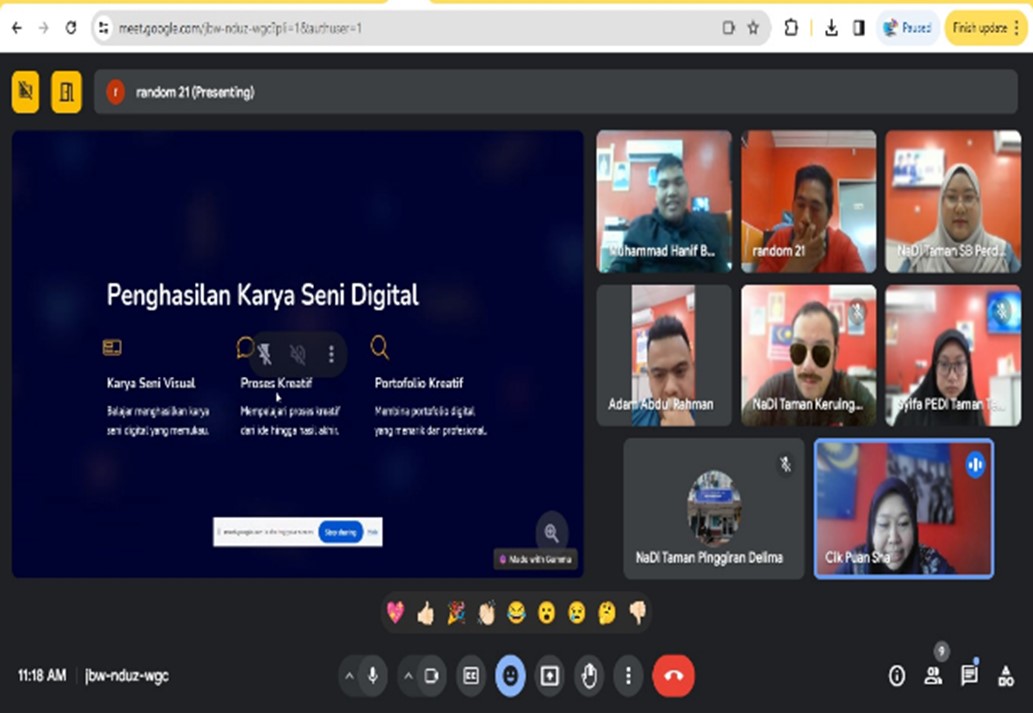
Task: Click the Stop sharing button
Action: click(x=341, y=532)
